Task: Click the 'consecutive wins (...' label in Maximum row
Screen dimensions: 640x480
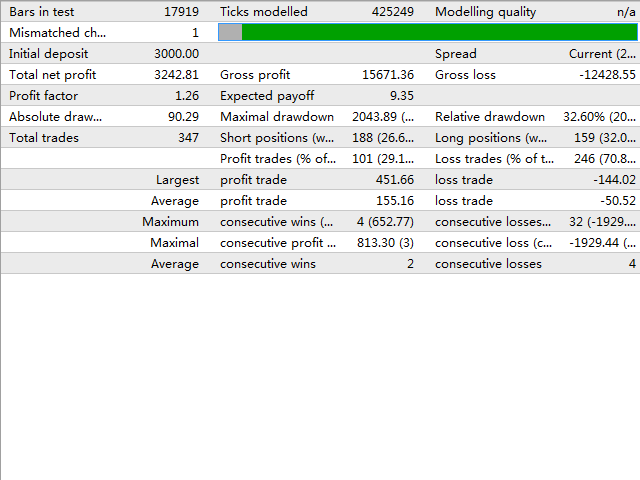Action: click(276, 222)
